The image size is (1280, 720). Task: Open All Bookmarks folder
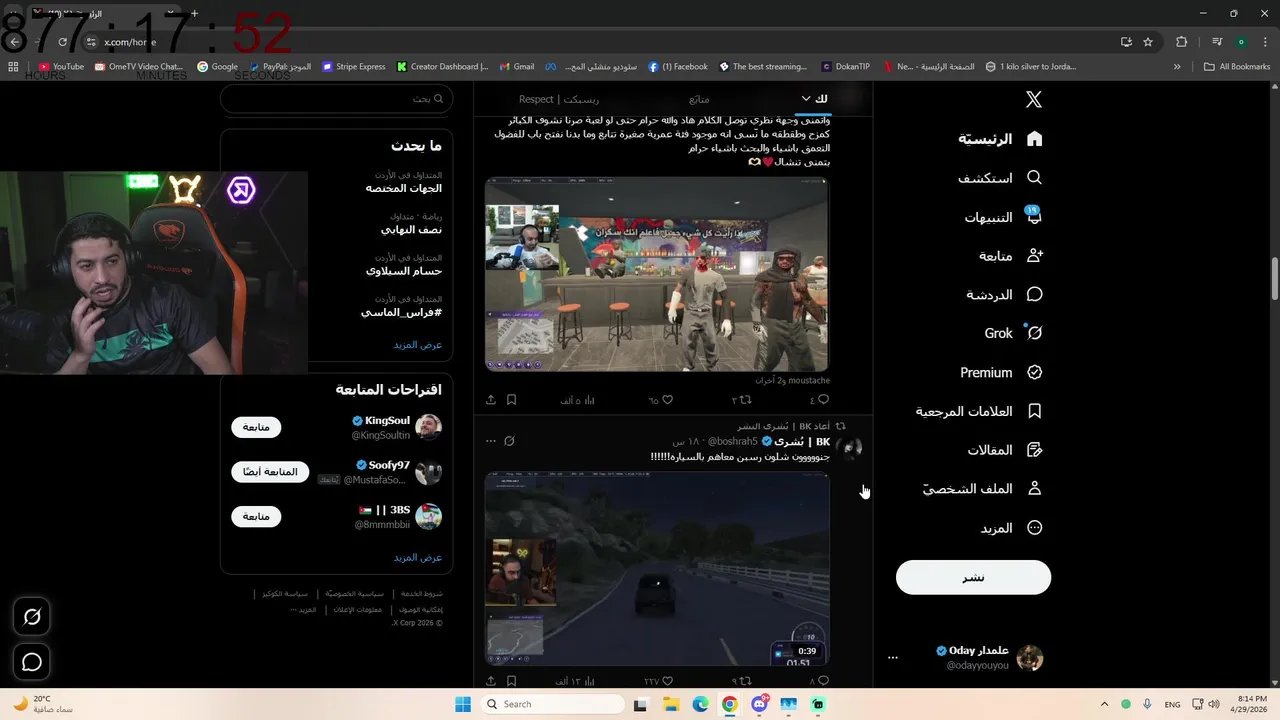pos(1237,67)
